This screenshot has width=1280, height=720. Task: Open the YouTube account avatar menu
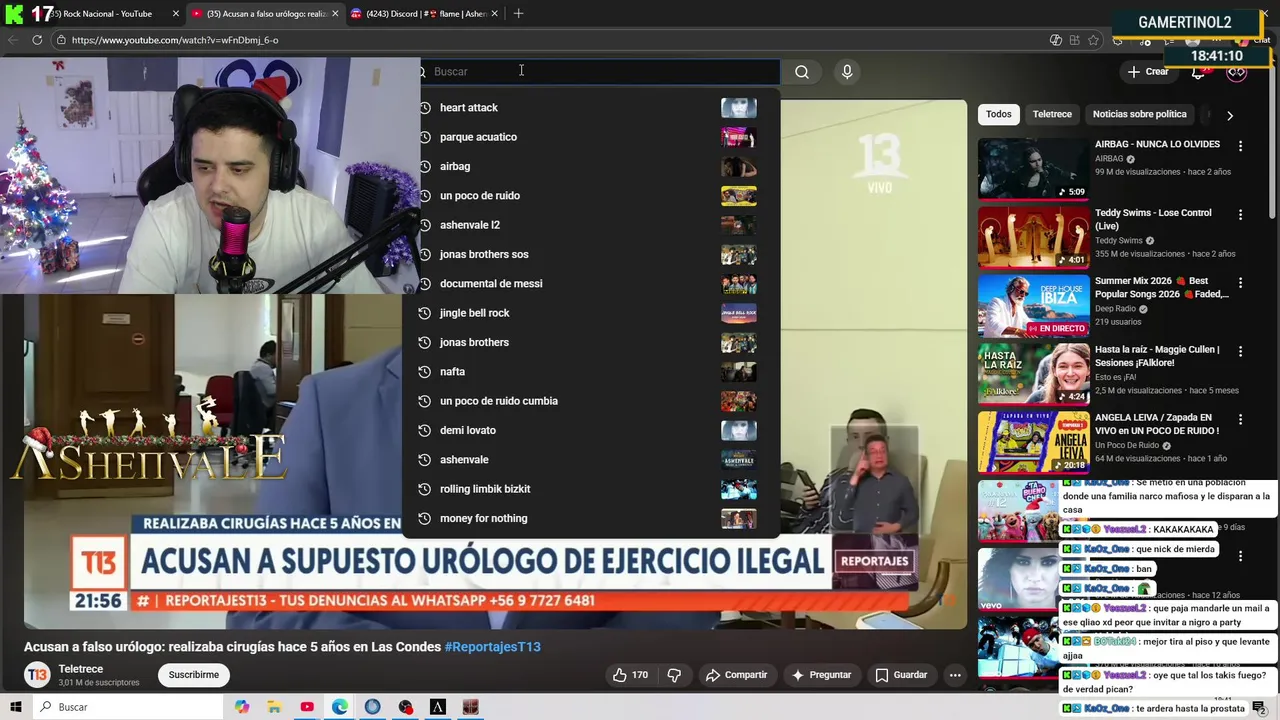click(x=1237, y=72)
